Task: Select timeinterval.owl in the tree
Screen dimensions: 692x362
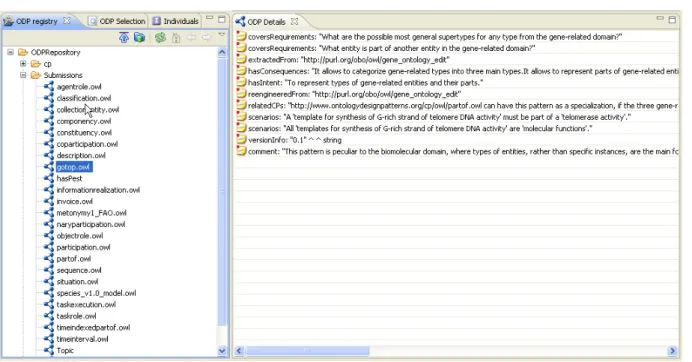Action: pos(82,339)
